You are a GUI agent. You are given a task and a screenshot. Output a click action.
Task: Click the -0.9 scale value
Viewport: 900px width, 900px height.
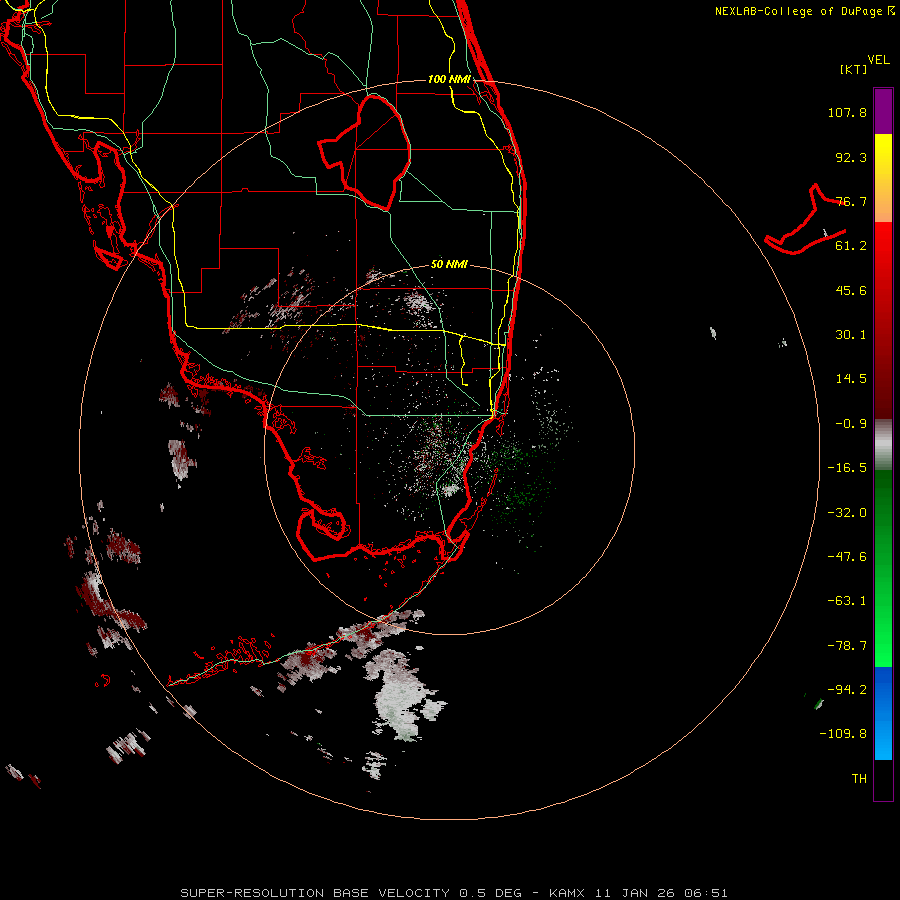(851, 424)
